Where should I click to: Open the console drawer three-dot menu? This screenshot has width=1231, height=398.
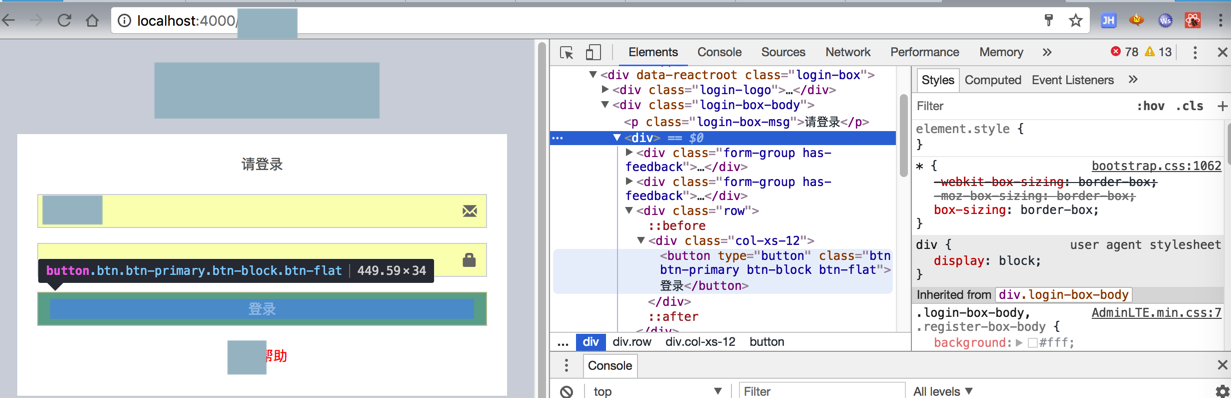click(x=566, y=366)
